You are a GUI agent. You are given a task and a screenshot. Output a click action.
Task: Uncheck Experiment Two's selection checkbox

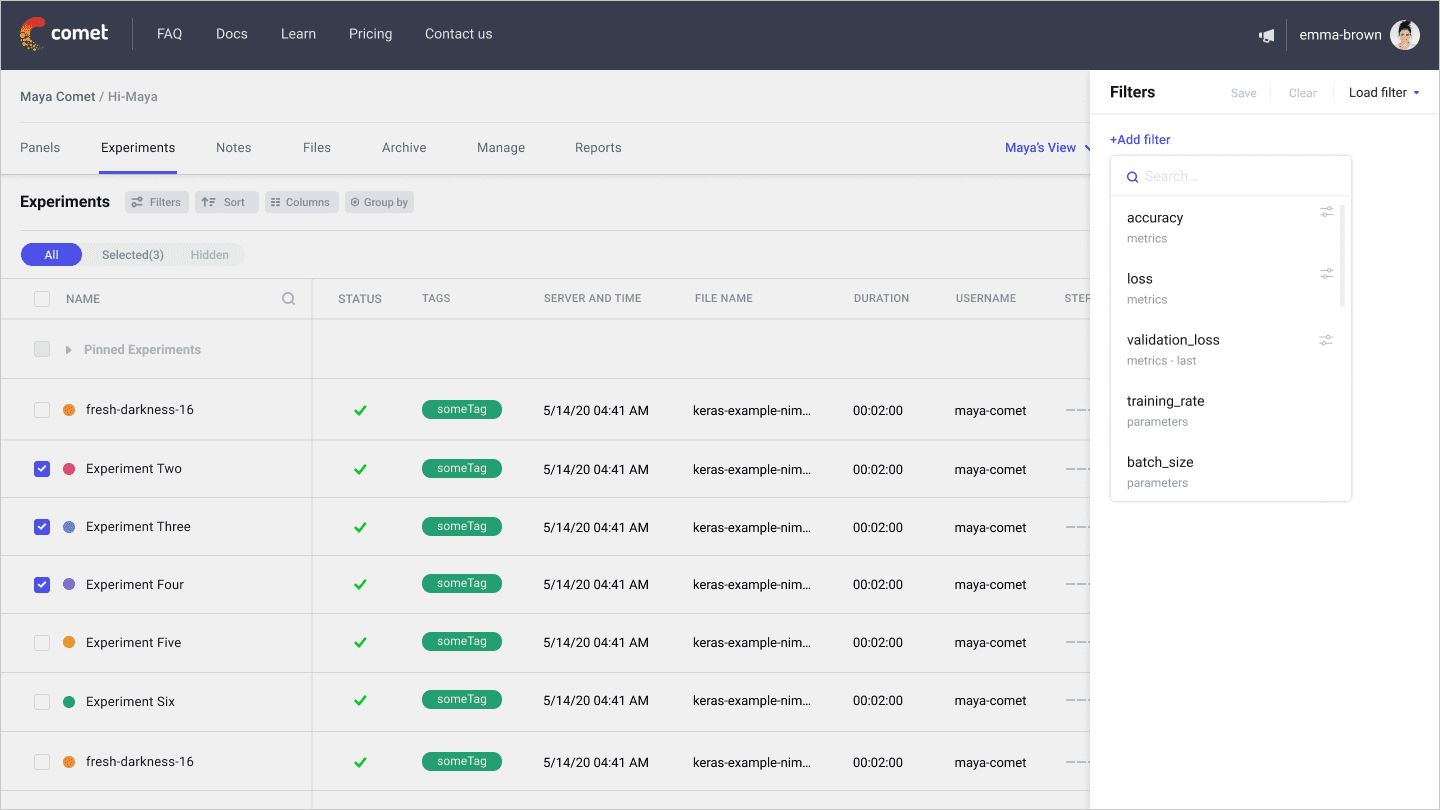click(41, 468)
